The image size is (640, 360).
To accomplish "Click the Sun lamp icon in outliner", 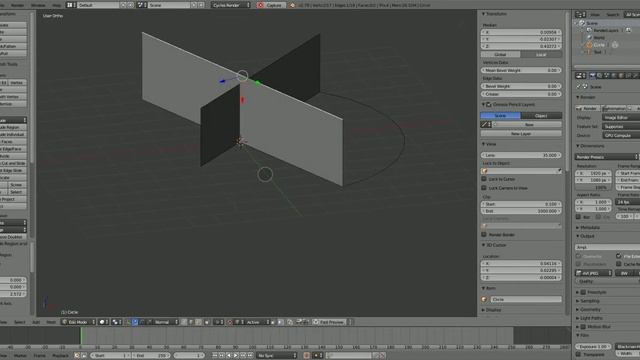I will coord(589,52).
